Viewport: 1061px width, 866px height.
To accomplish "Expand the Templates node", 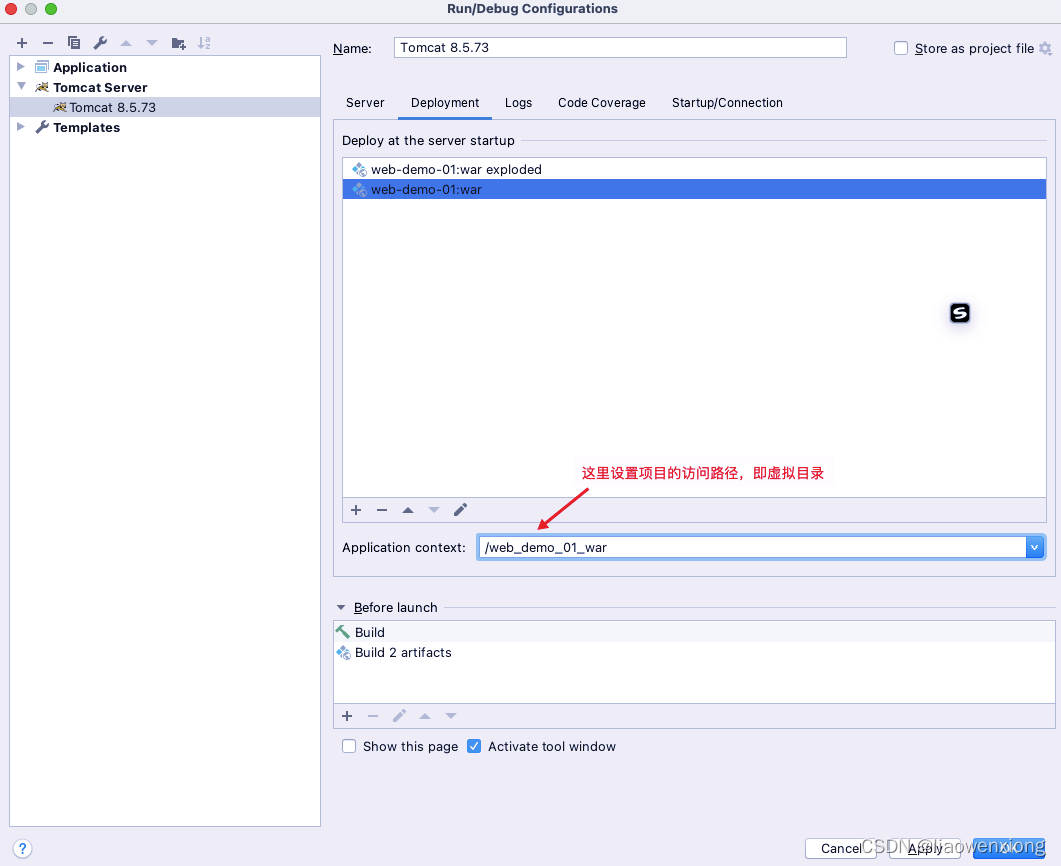I will 20,127.
